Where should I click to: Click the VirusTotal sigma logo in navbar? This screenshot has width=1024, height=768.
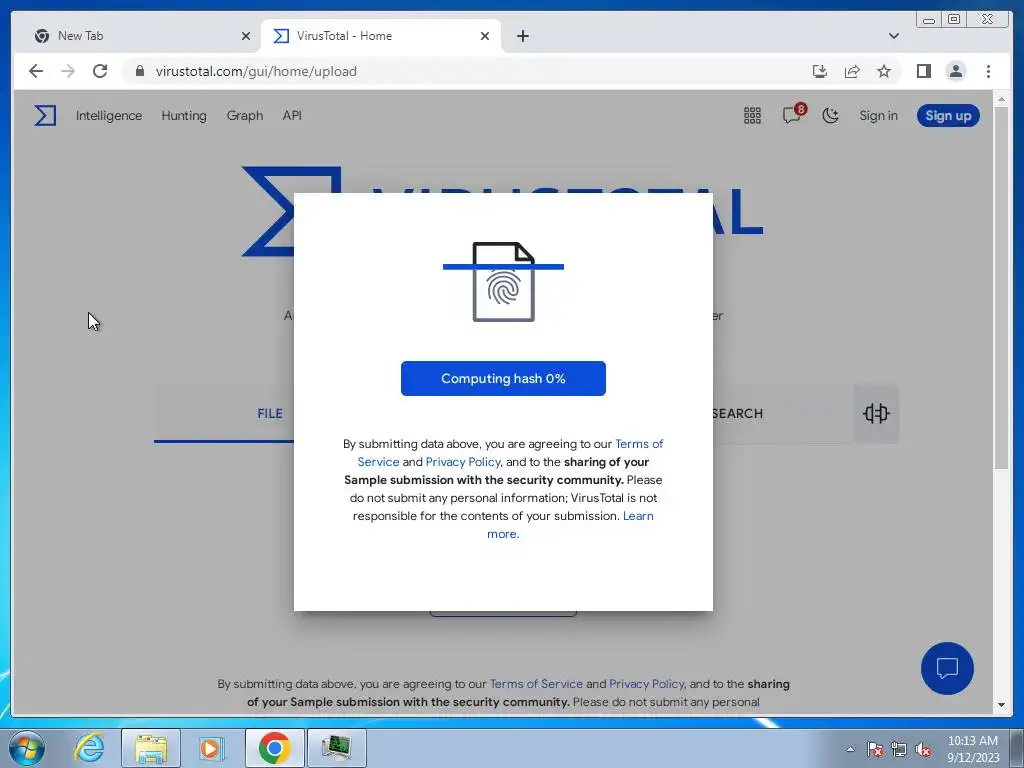(45, 116)
